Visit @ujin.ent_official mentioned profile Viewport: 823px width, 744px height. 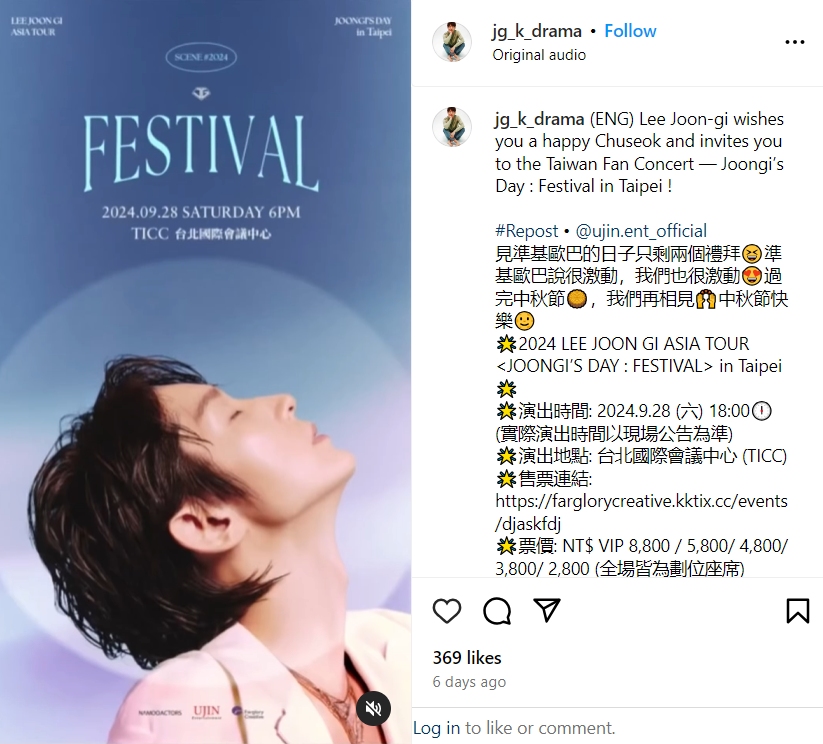pyautogui.click(x=641, y=231)
